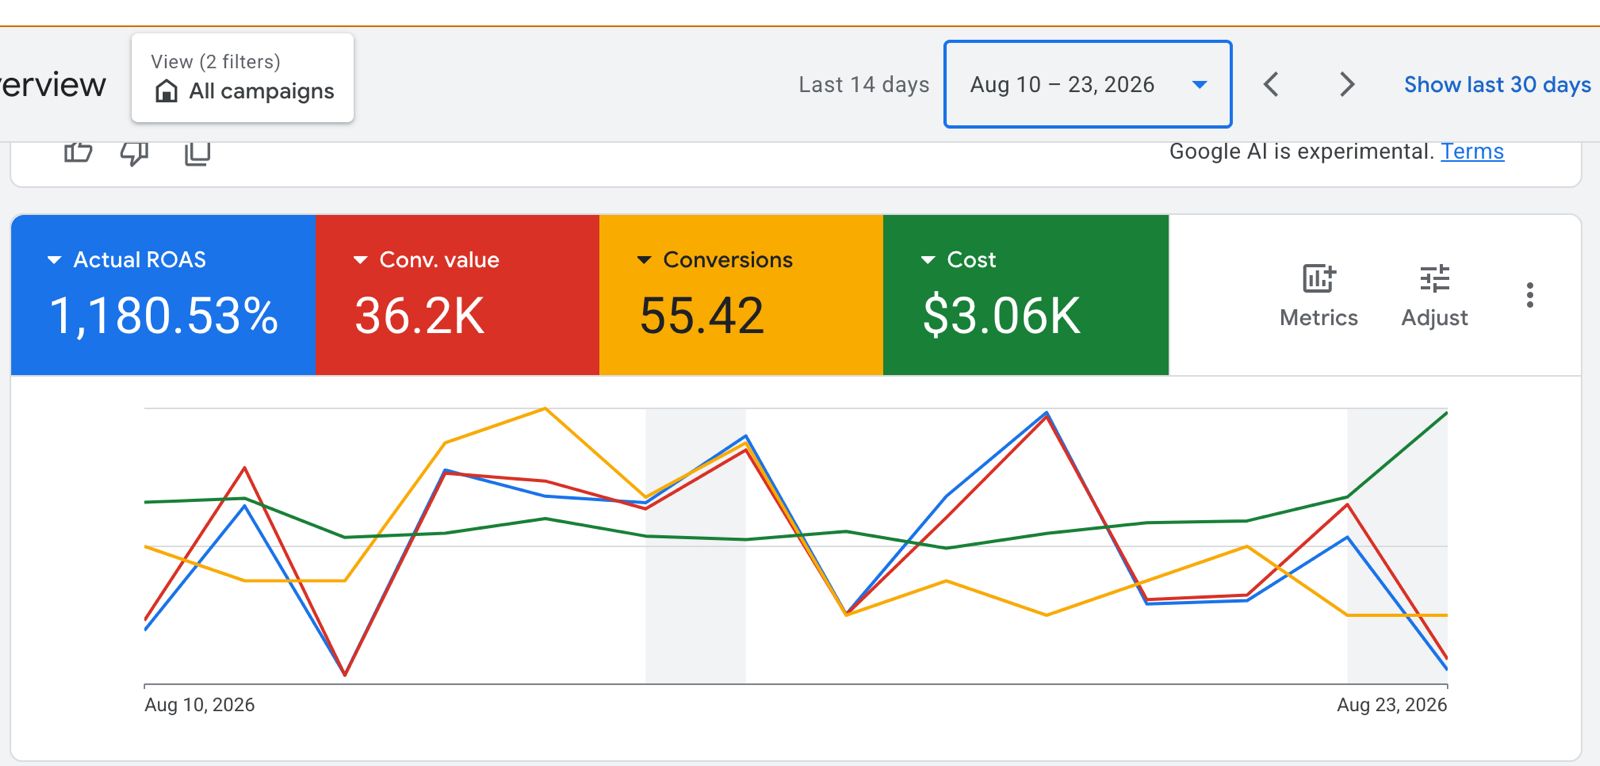The width and height of the screenshot is (1600, 766).
Task: Go to next date range
Action: (1347, 84)
